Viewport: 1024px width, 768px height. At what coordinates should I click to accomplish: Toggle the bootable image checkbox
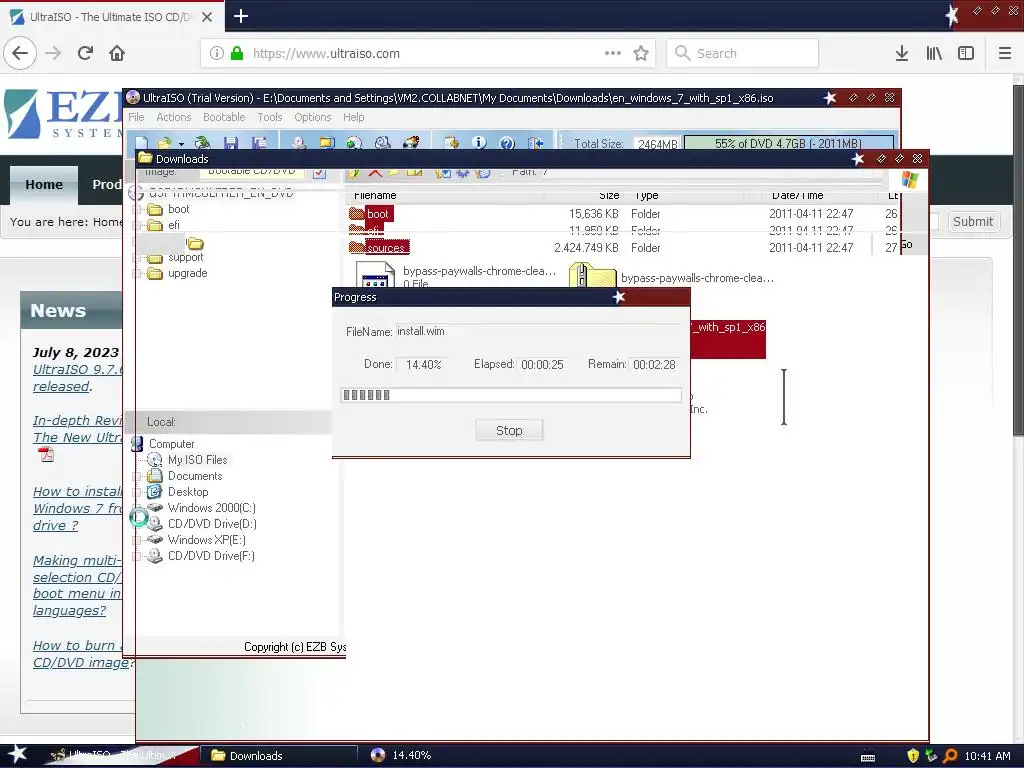tap(319, 172)
